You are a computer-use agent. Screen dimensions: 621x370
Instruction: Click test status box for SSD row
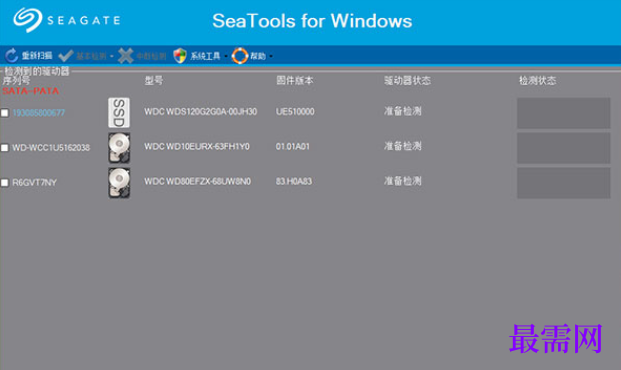tap(564, 113)
